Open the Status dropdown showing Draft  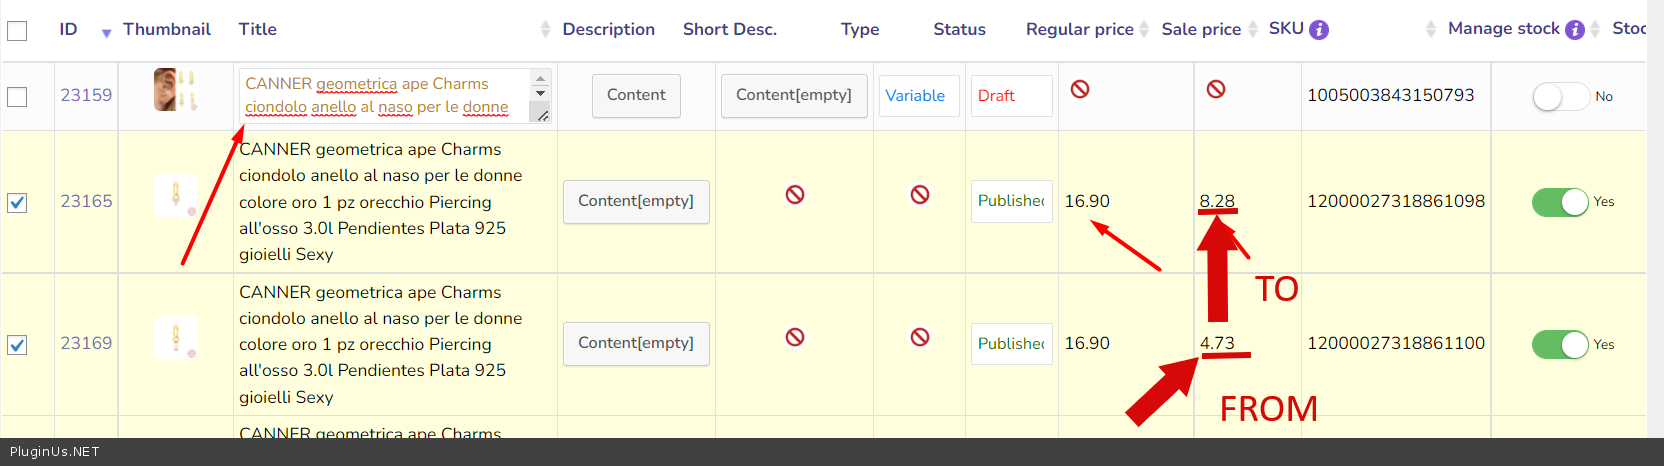1011,96
